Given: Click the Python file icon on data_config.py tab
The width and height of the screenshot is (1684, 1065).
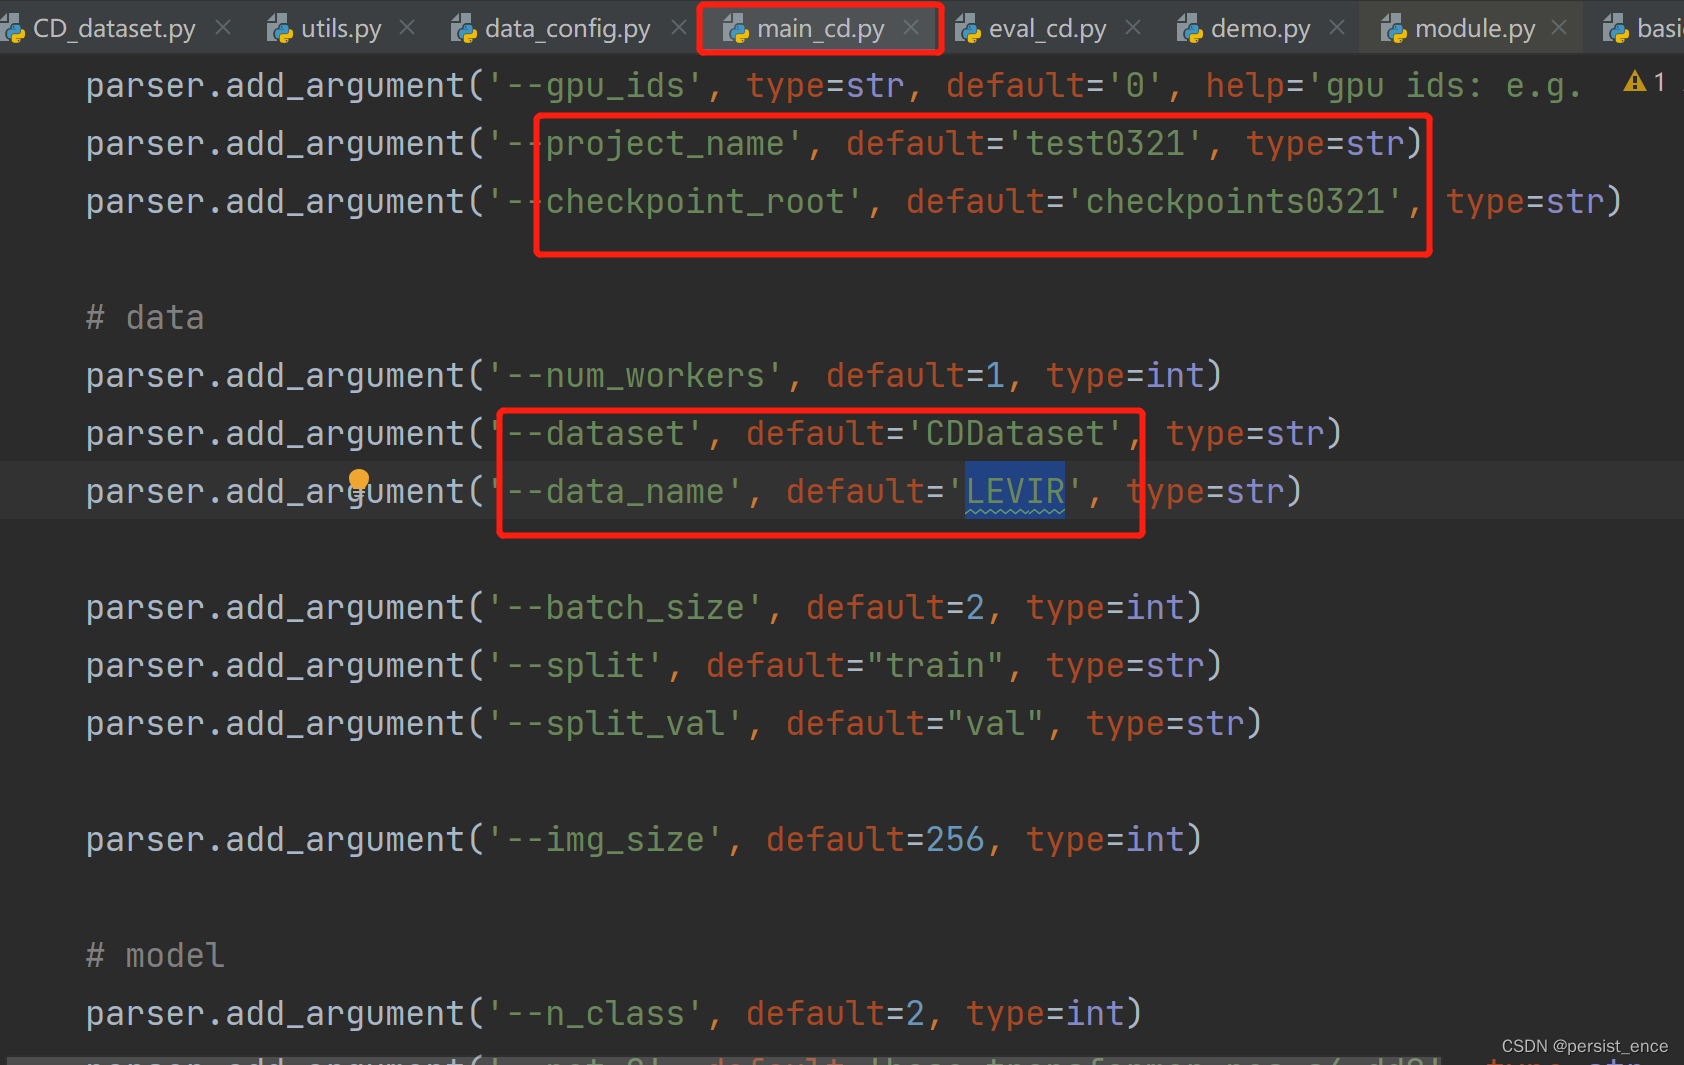Looking at the screenshot, I should [464, 29].
